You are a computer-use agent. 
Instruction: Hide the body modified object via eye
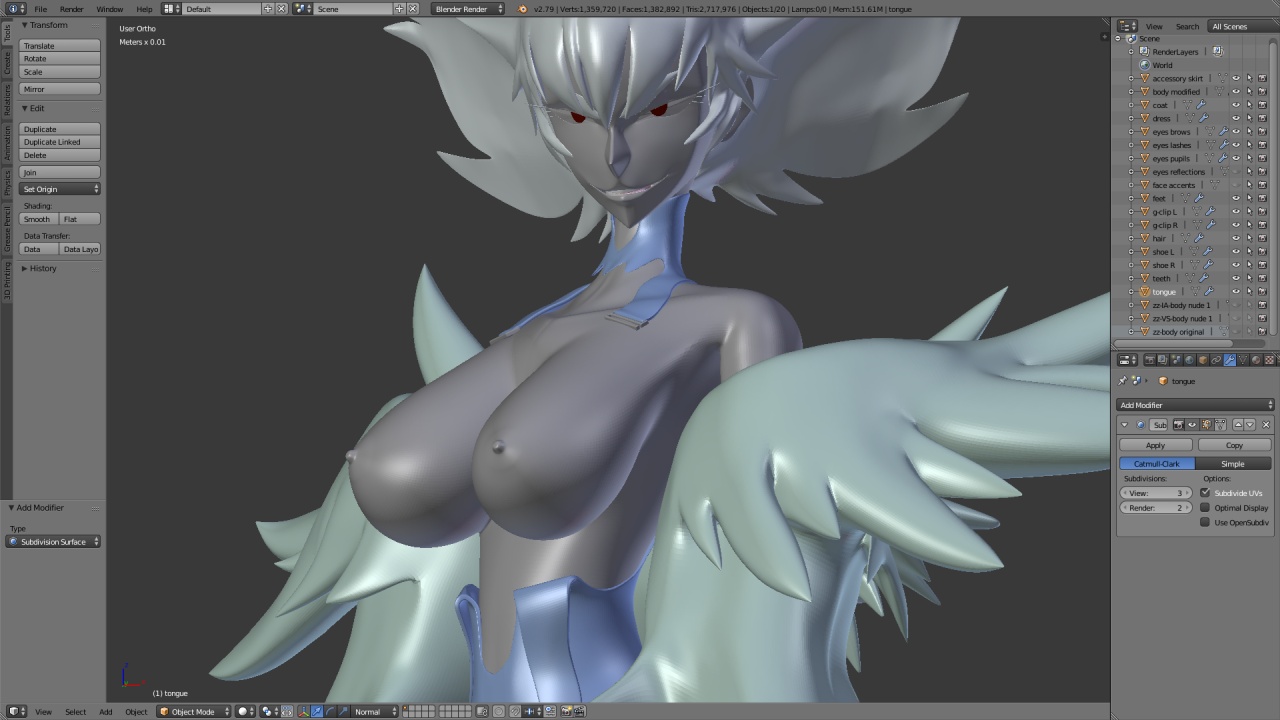coord(1236,91)
